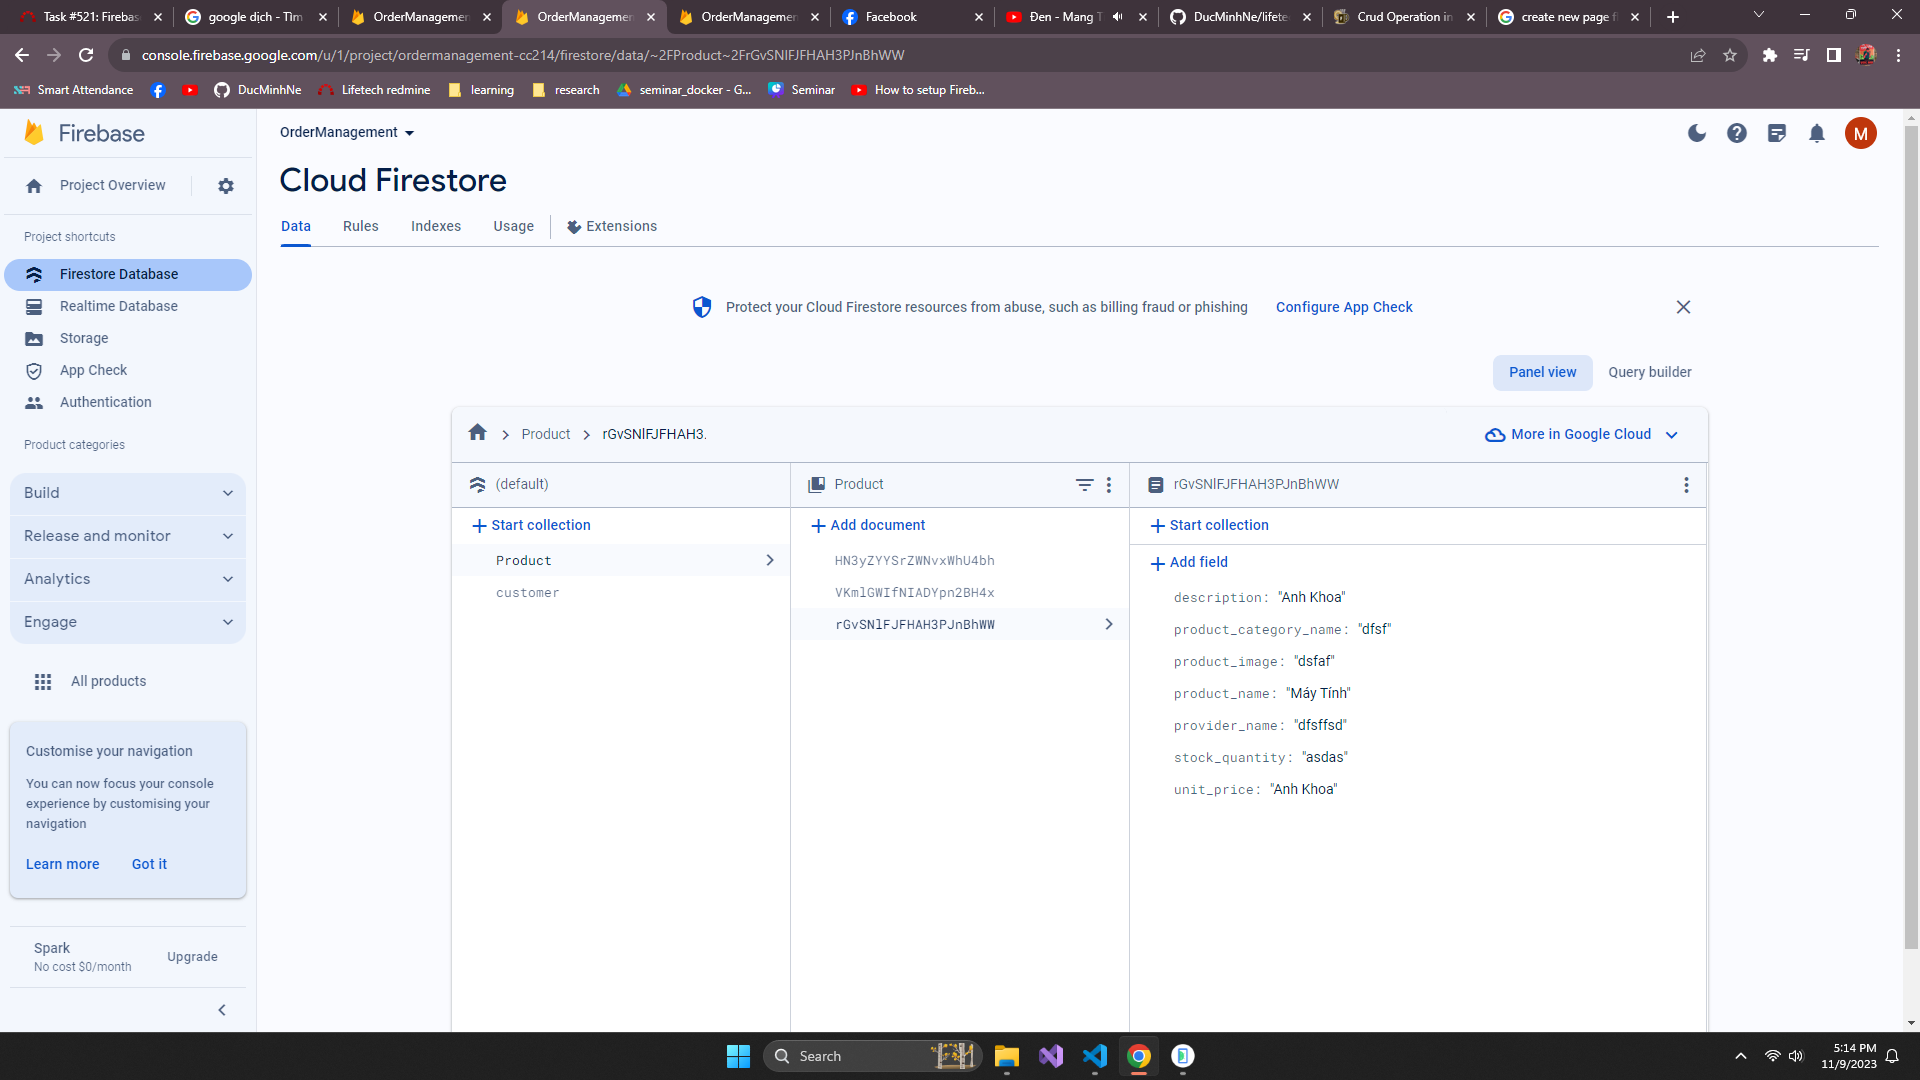1920x1080 pixels.
Task: Switch to the Rules tab
Action: [x=360, y=226]
